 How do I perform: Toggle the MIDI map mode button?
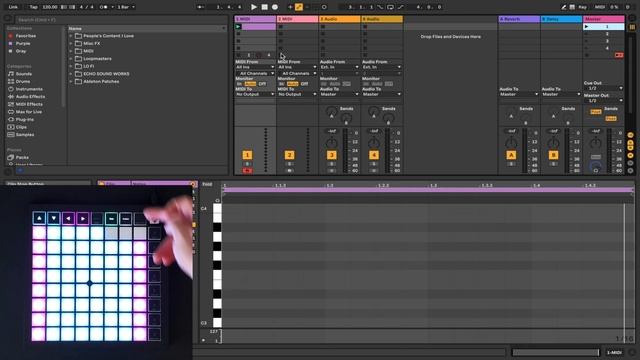[600, 7]
